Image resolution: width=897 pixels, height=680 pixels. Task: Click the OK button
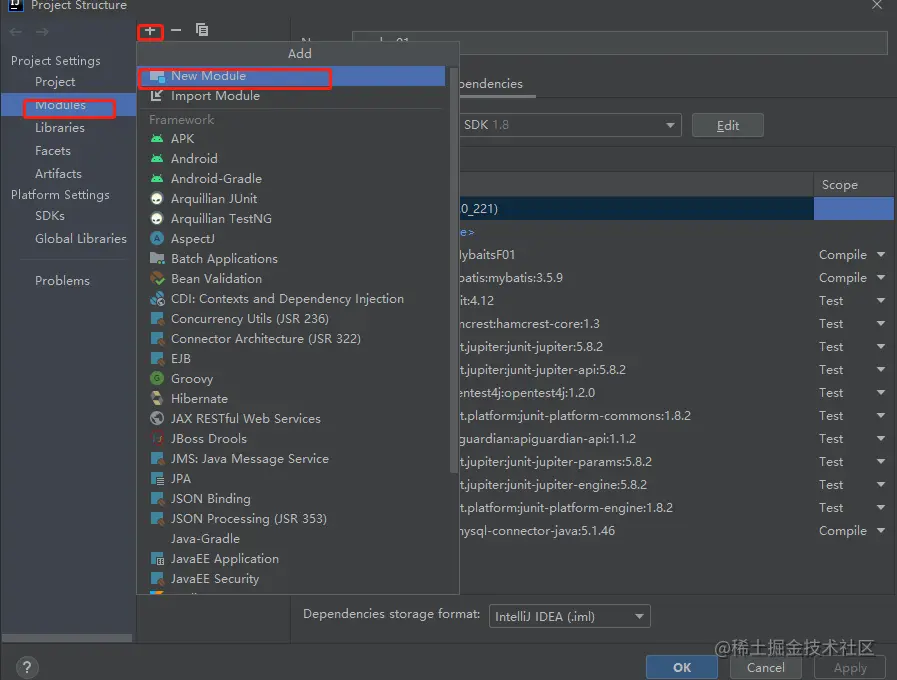point(681,667)
